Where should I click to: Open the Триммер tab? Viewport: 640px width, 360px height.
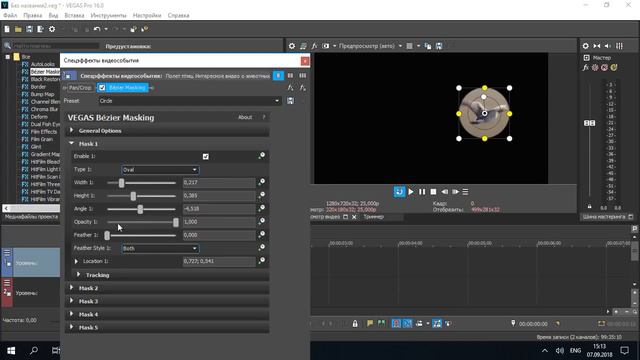coord(373,217)
